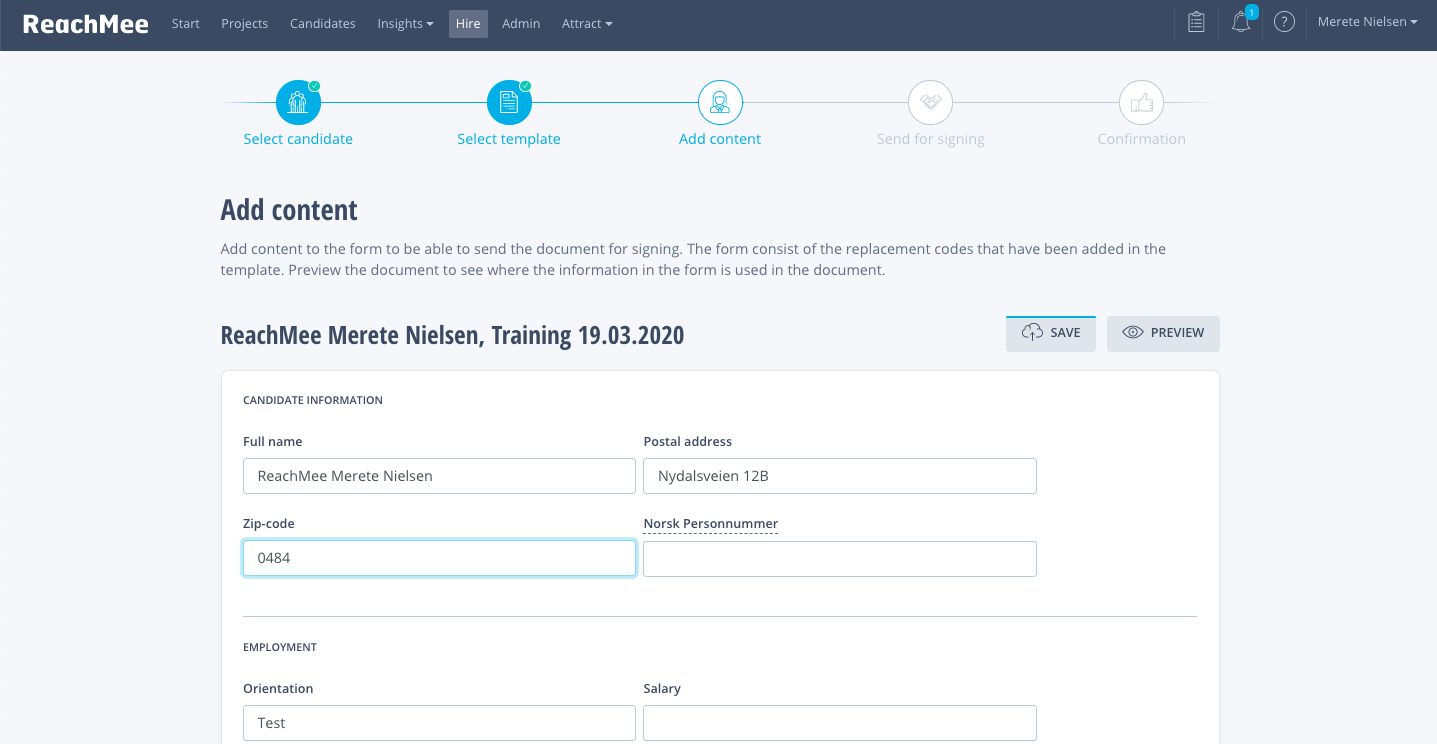This screenshot has height=744, width=1437.
Task: Open the Insights dropdown menu
Action: (x=405, y=24)
